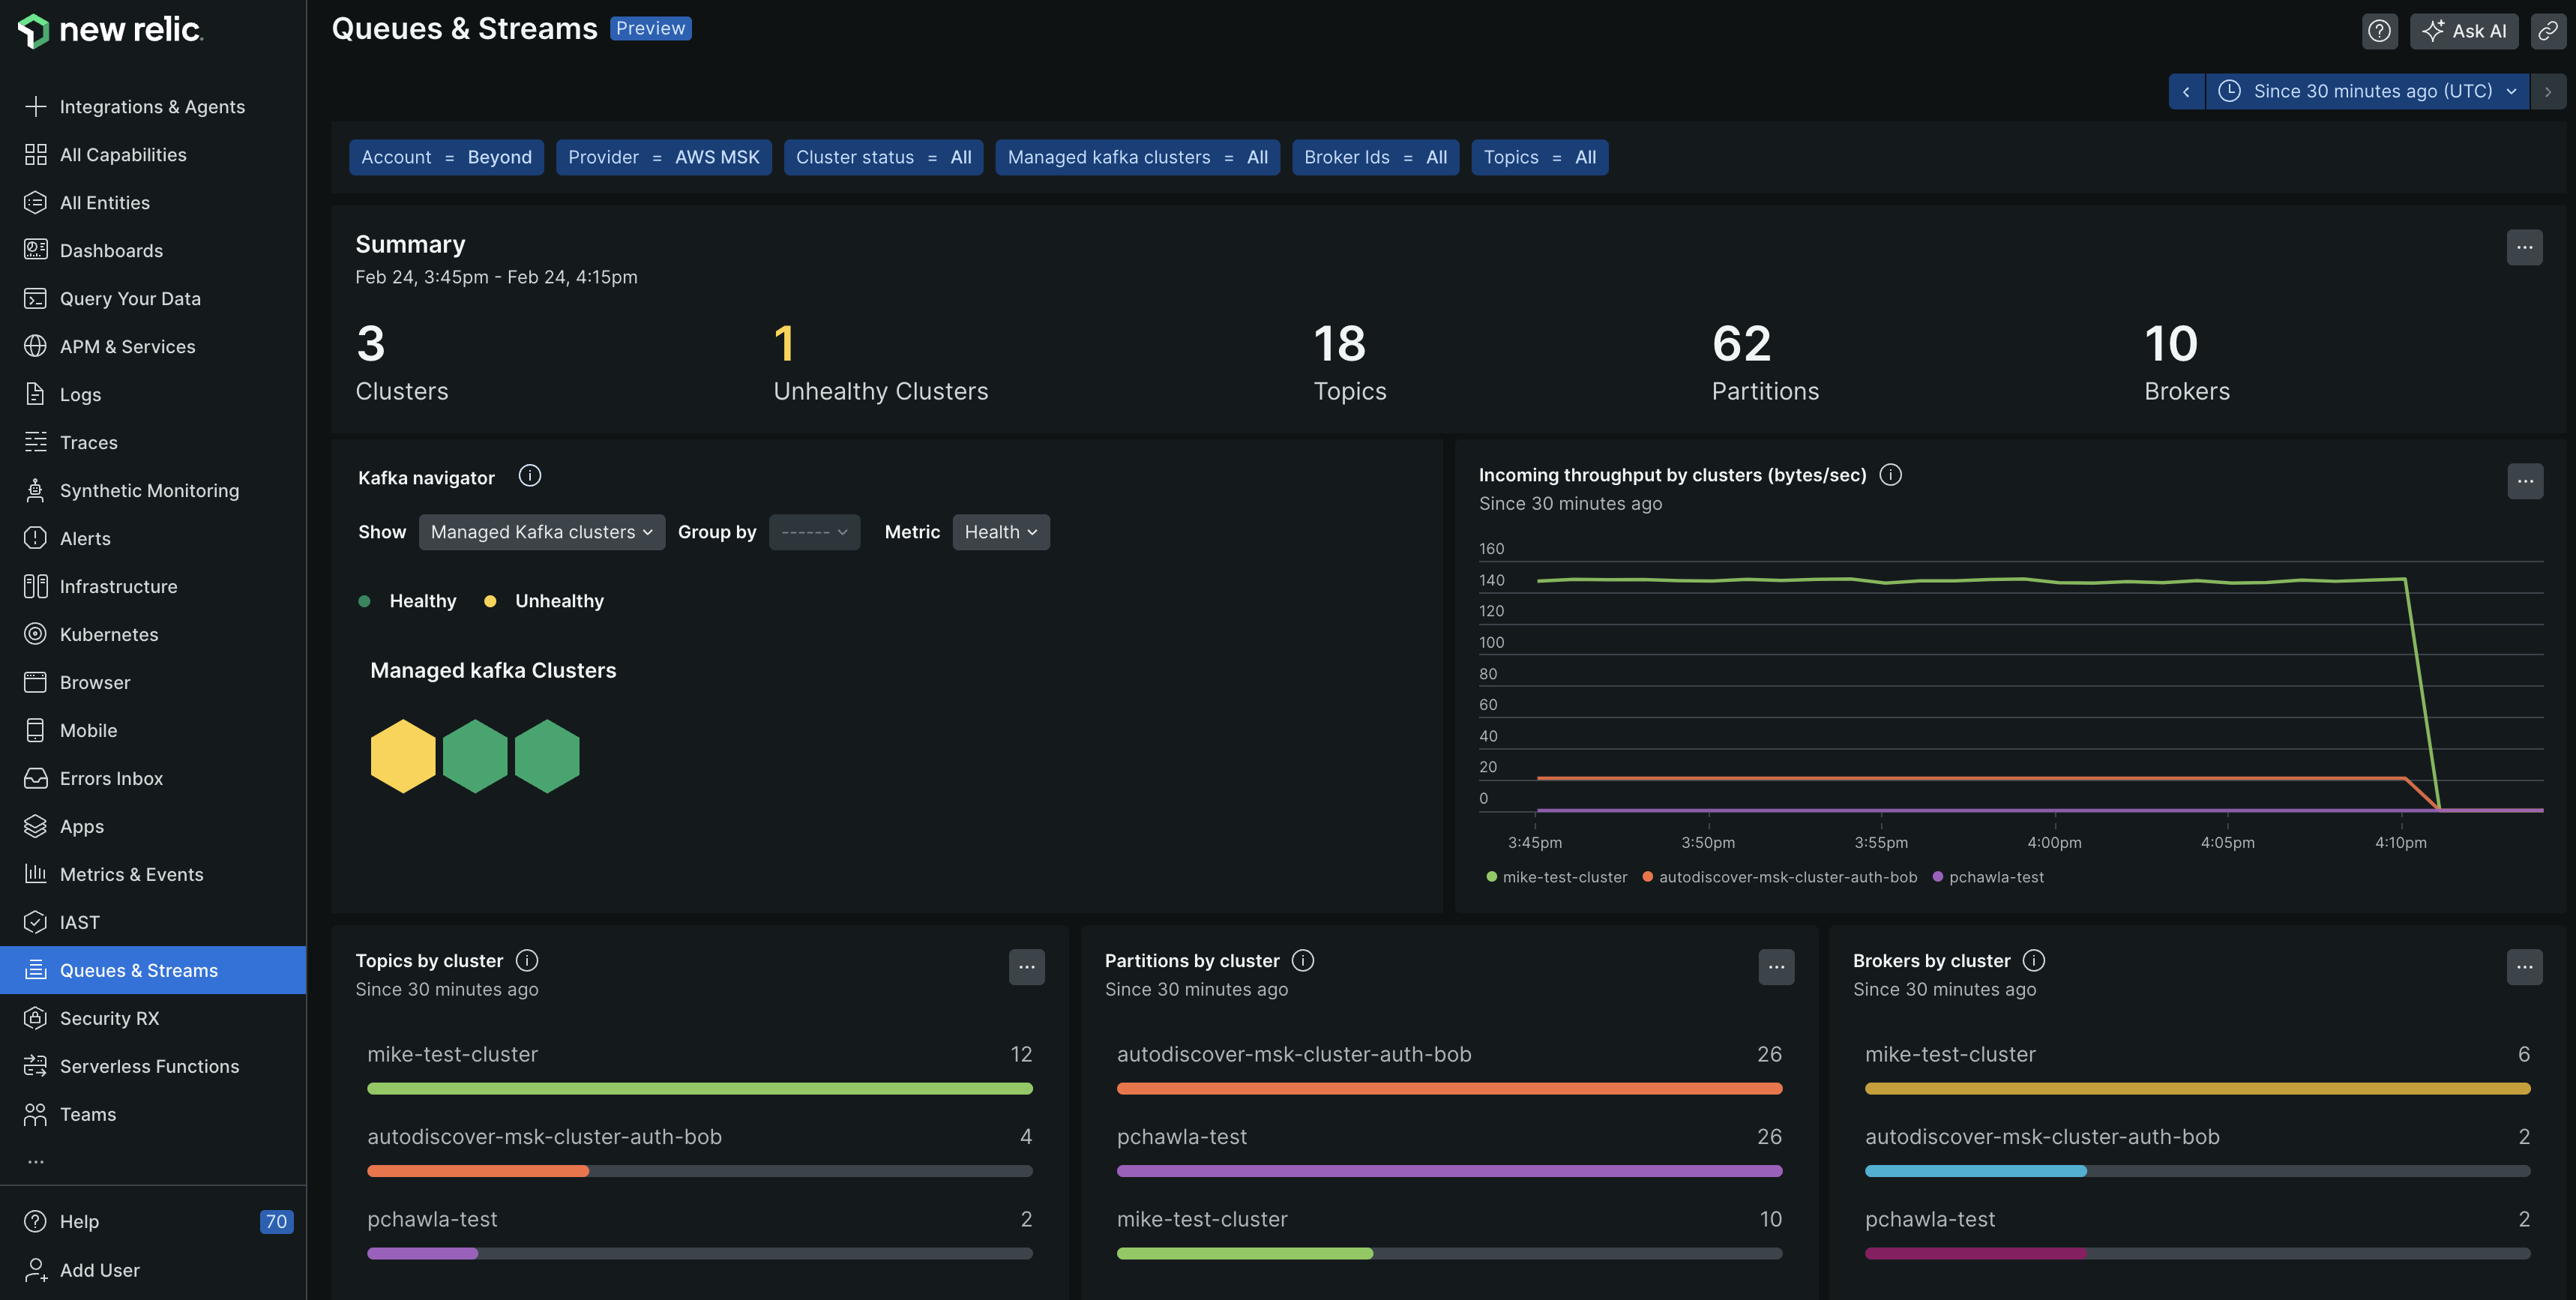
Task: Click the help question mark icon in header
Action: (x=2379, y=31)
